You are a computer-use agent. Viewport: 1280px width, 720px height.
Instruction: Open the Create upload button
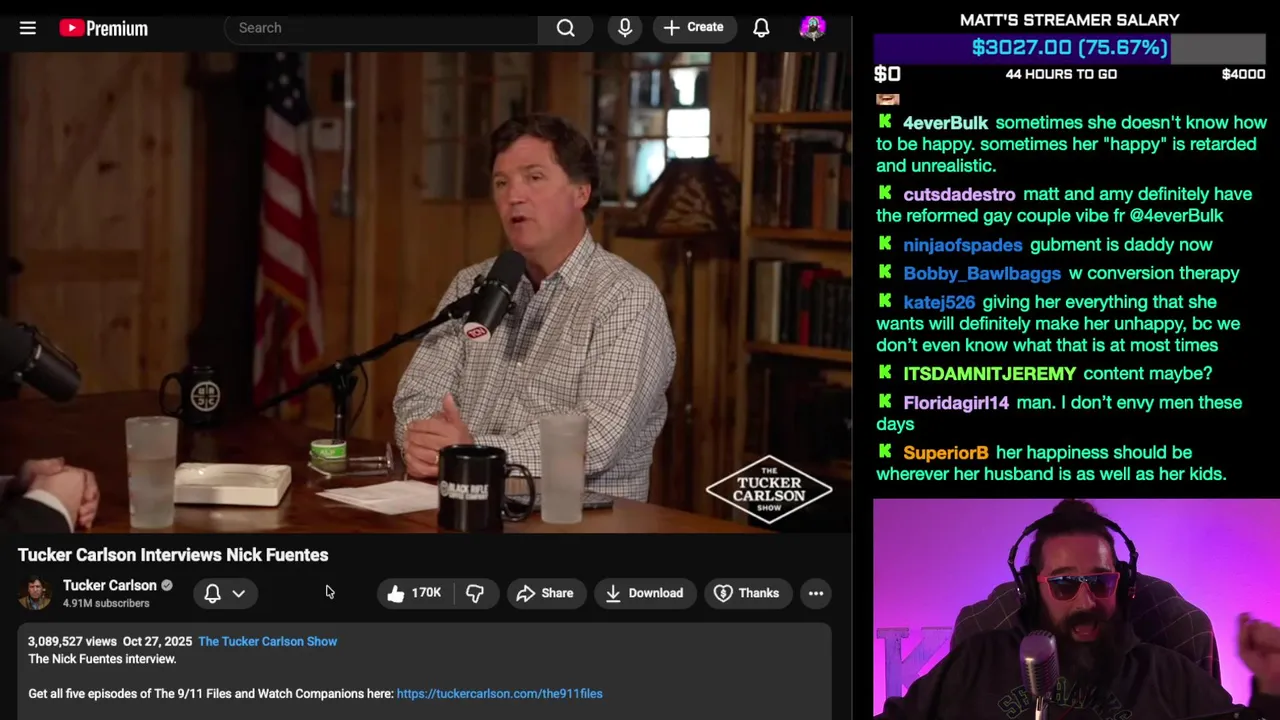(693, 28)
